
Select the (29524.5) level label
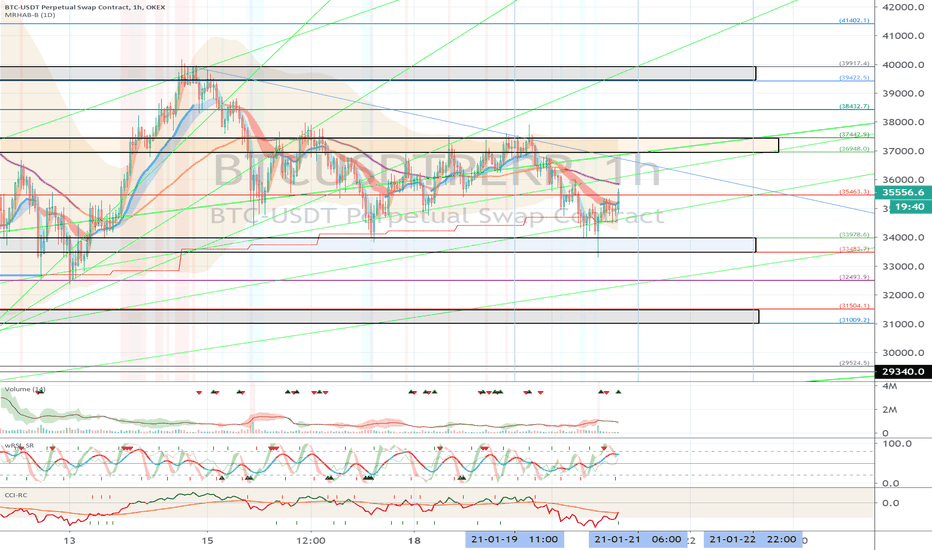click(854, 363)
